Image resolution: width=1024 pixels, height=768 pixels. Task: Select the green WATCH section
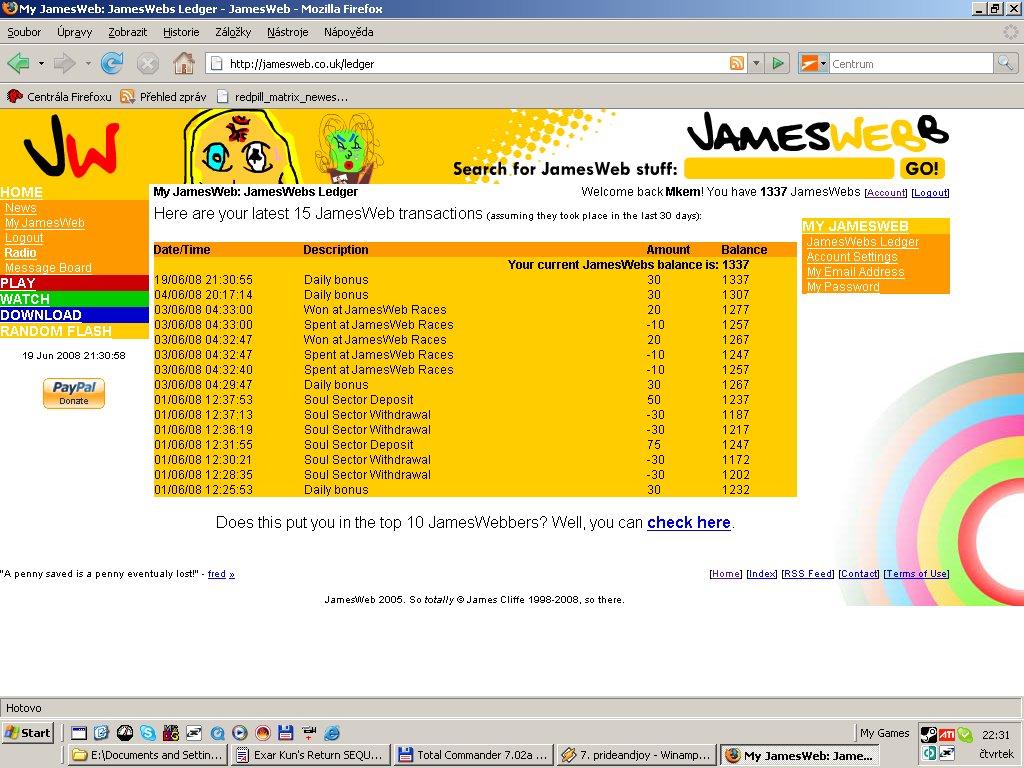(x=74, y=299)
